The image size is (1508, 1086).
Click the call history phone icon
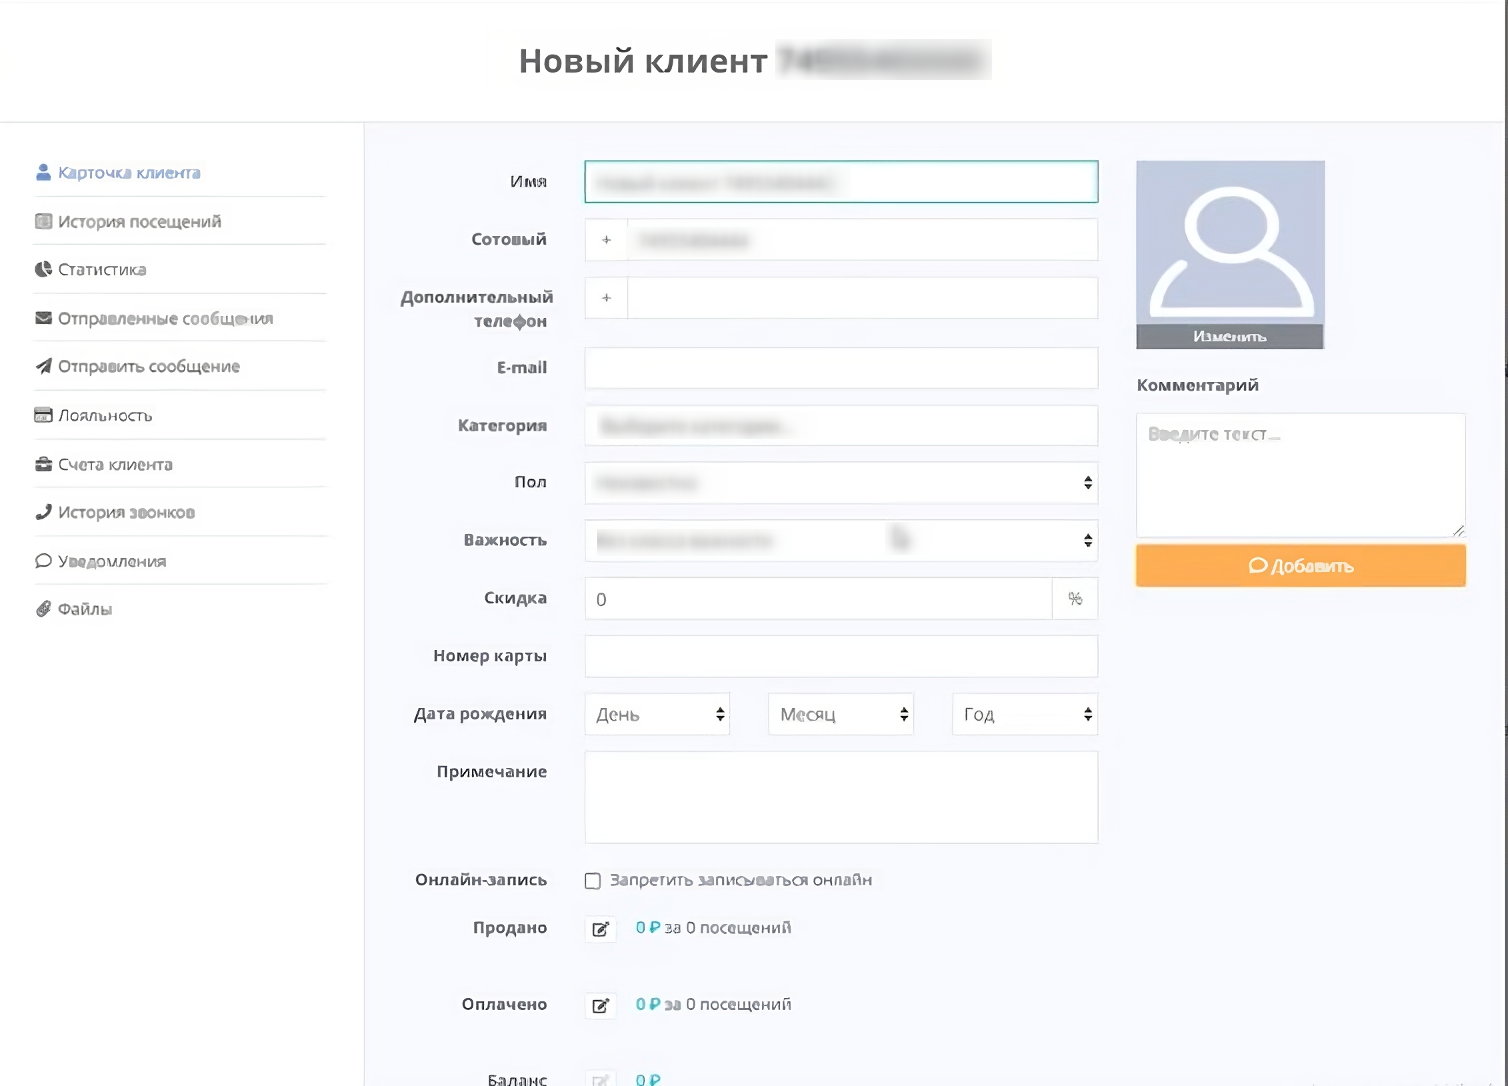click(x=43, y=512)
